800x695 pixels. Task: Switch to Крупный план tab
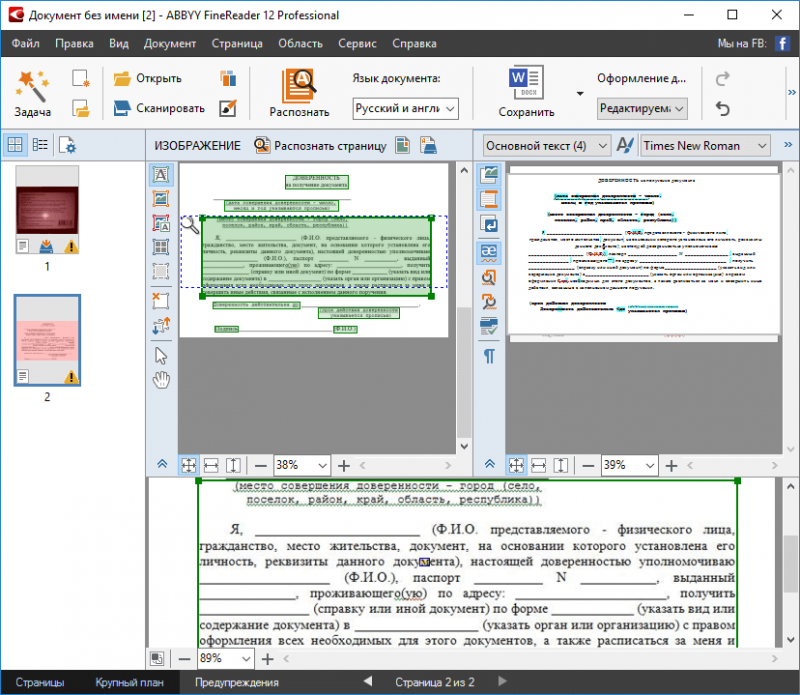[x=129, y=682]
